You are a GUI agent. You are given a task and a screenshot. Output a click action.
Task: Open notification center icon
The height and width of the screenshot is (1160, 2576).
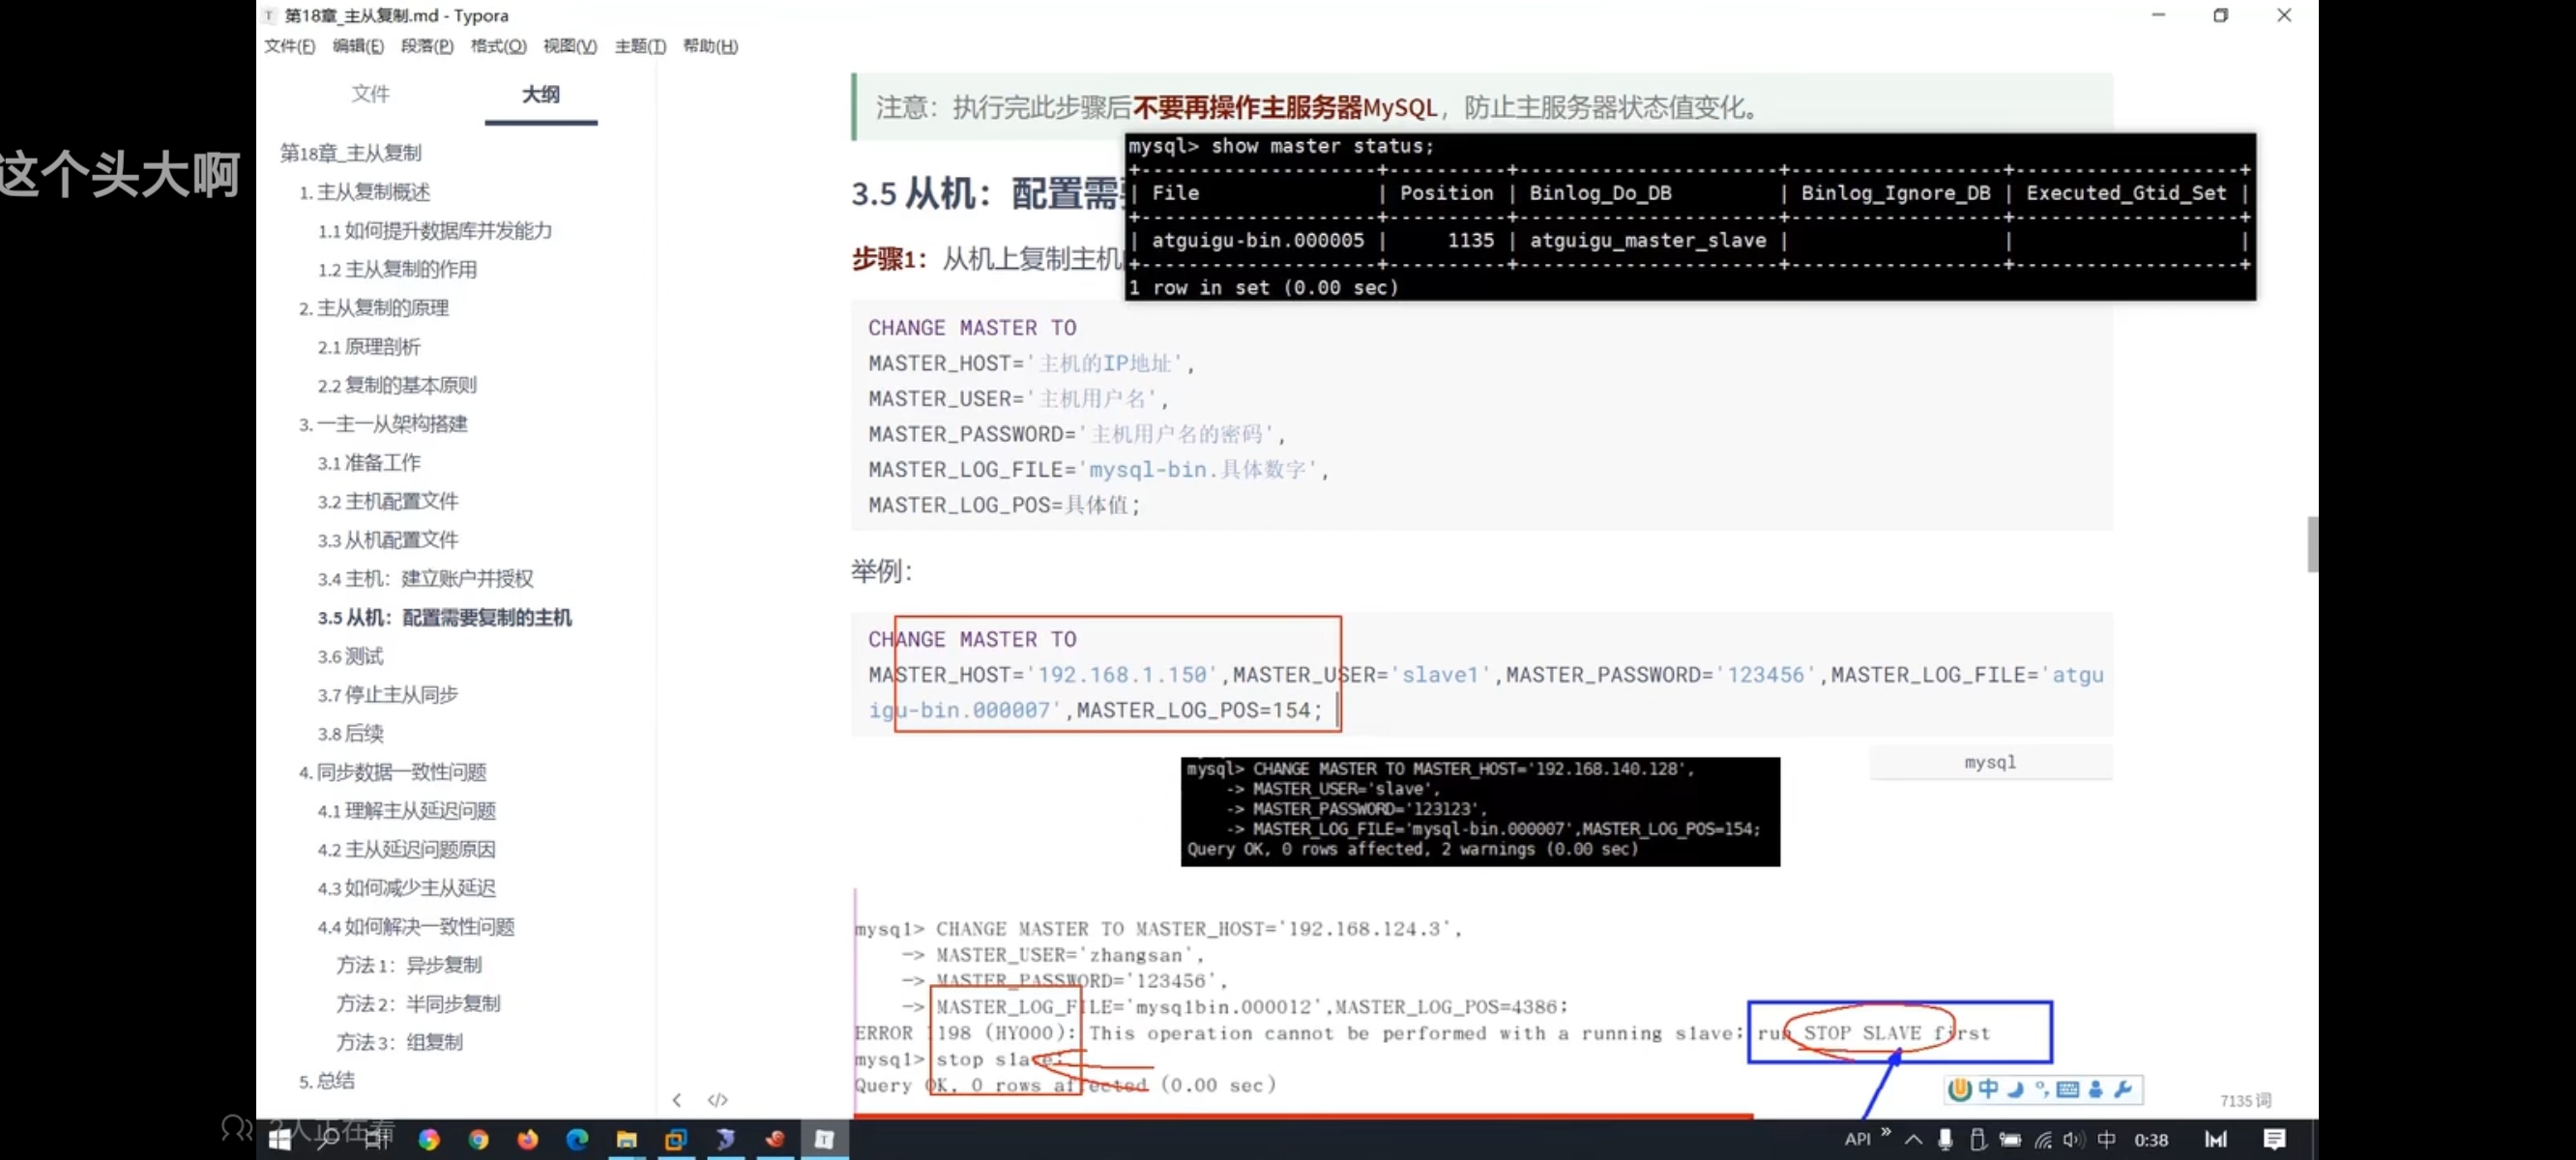(x=2275, y=1139)
